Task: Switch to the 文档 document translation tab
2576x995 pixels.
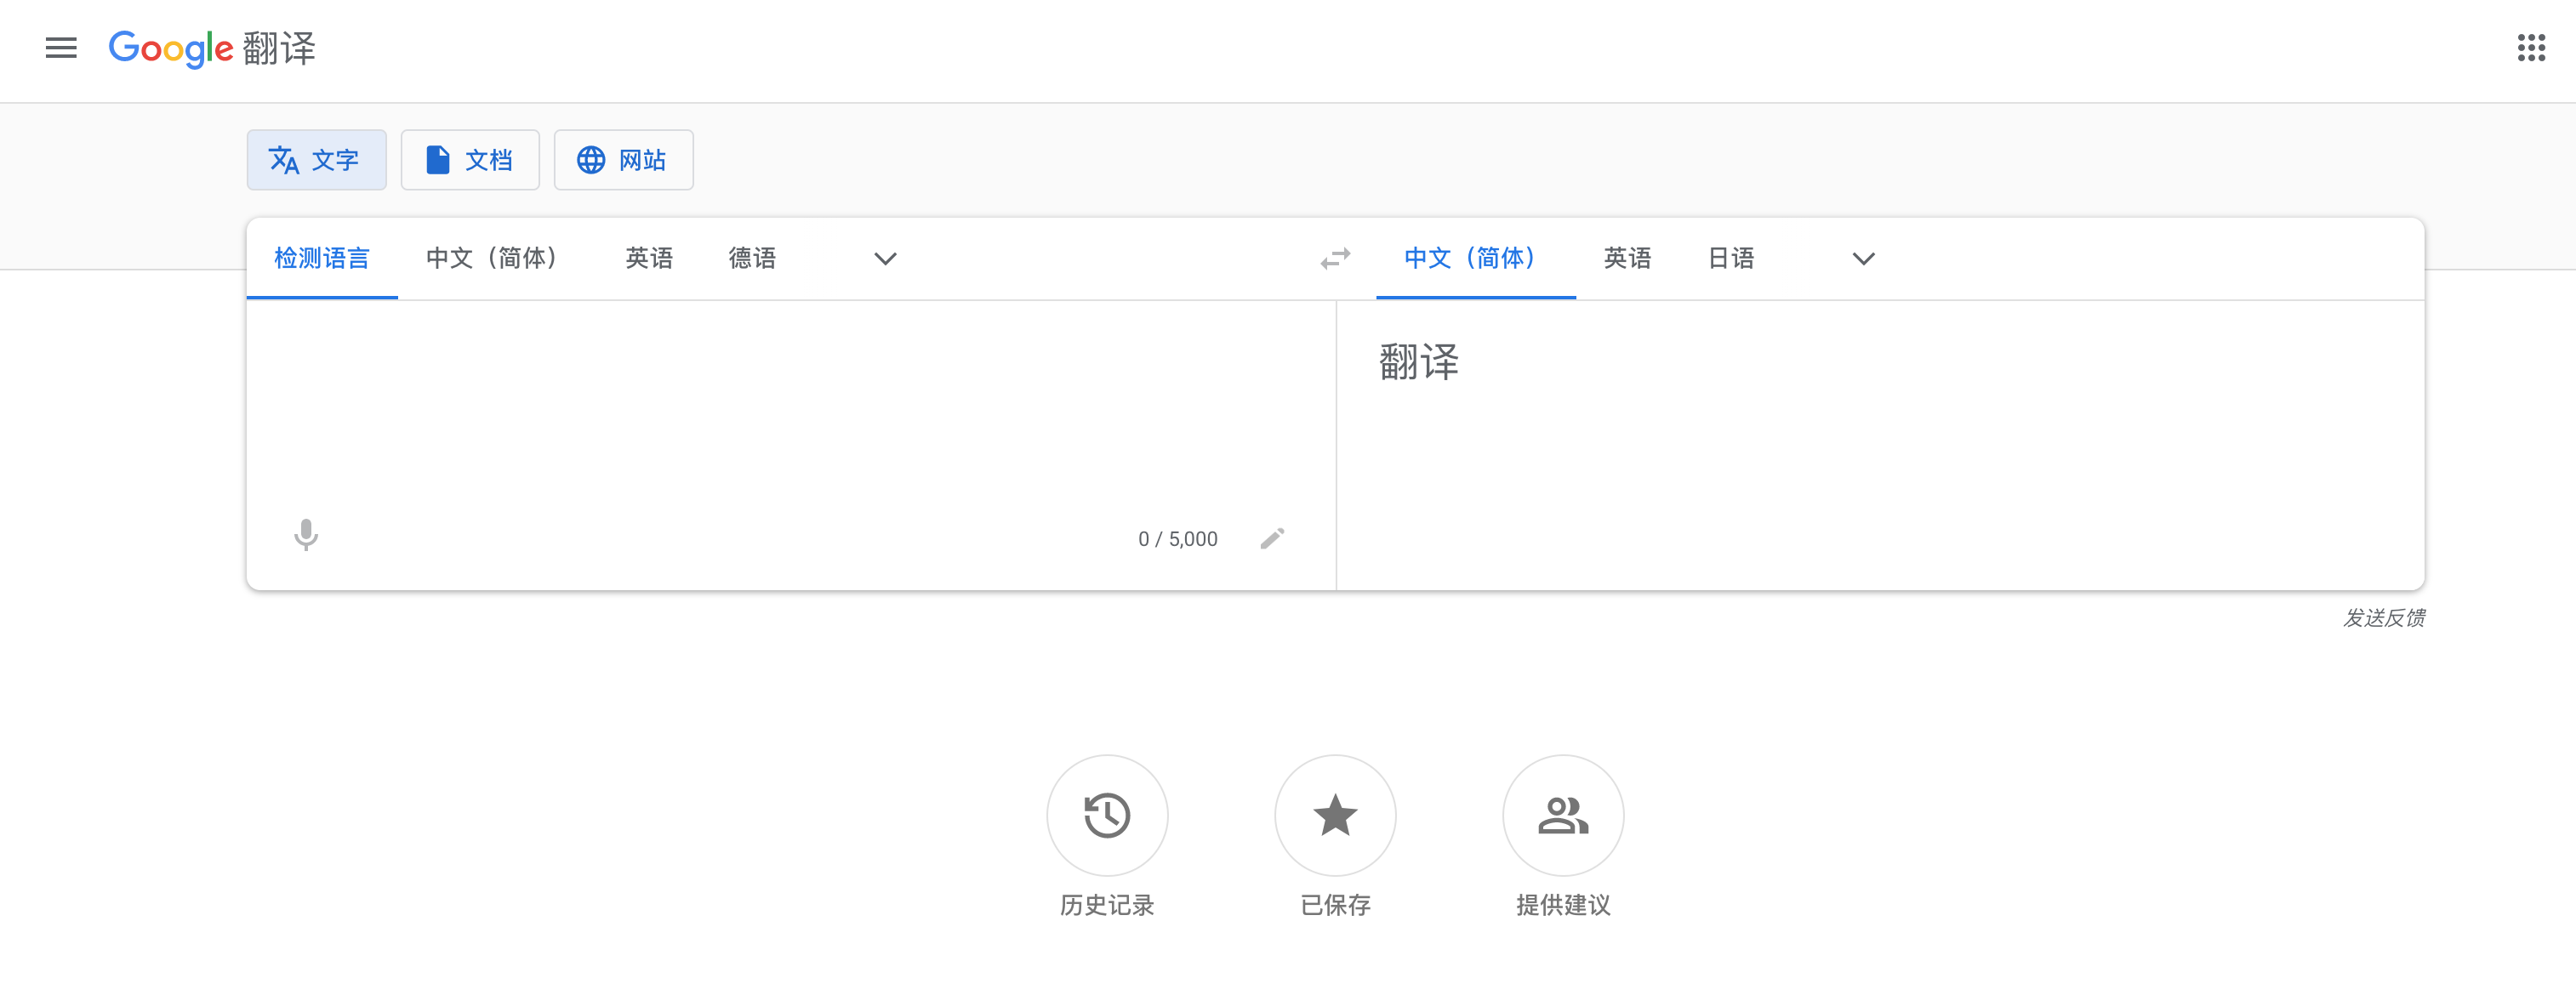Action: [470, 160]
